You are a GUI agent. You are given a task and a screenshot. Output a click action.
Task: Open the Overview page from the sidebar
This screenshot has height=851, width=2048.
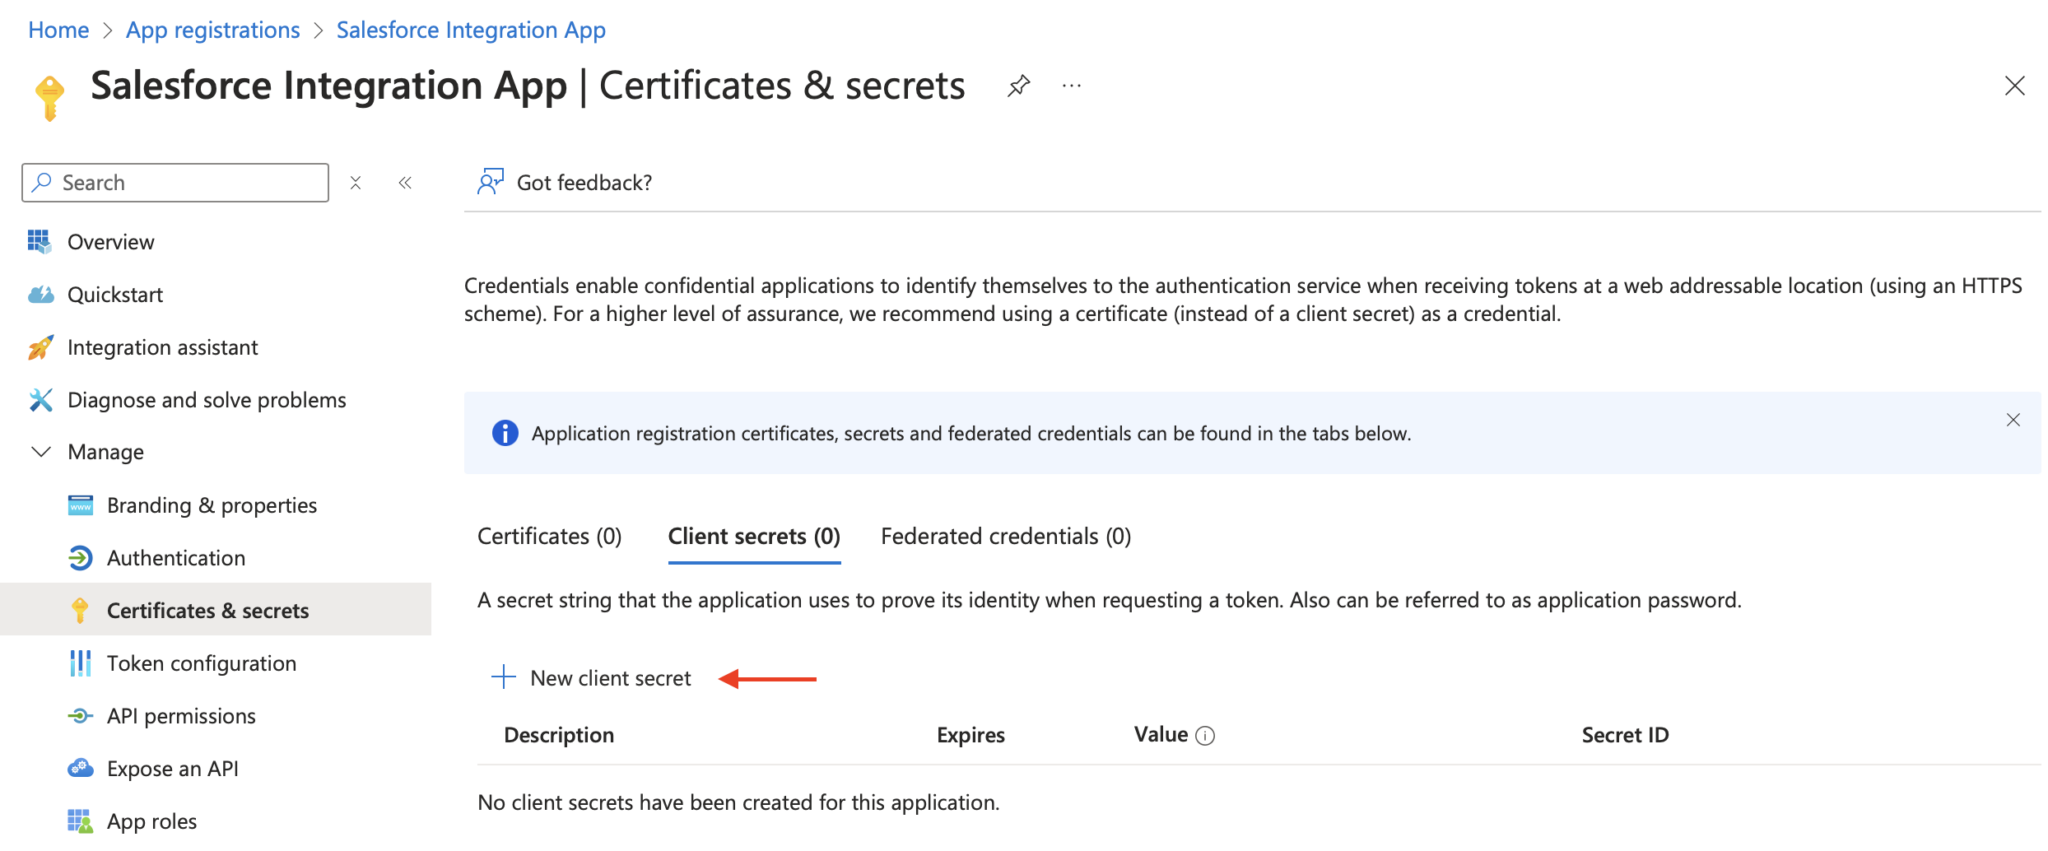click(x=110, y=241)
